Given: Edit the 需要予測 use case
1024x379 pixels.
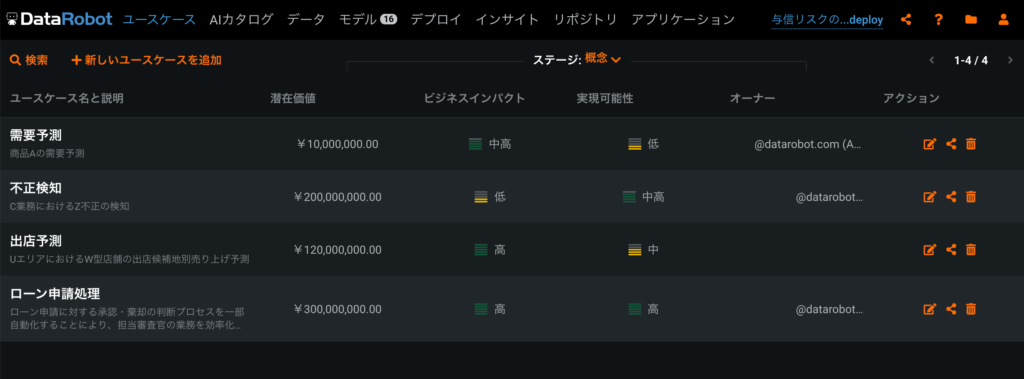Looking at the screenshot, I should click(929, 144).
